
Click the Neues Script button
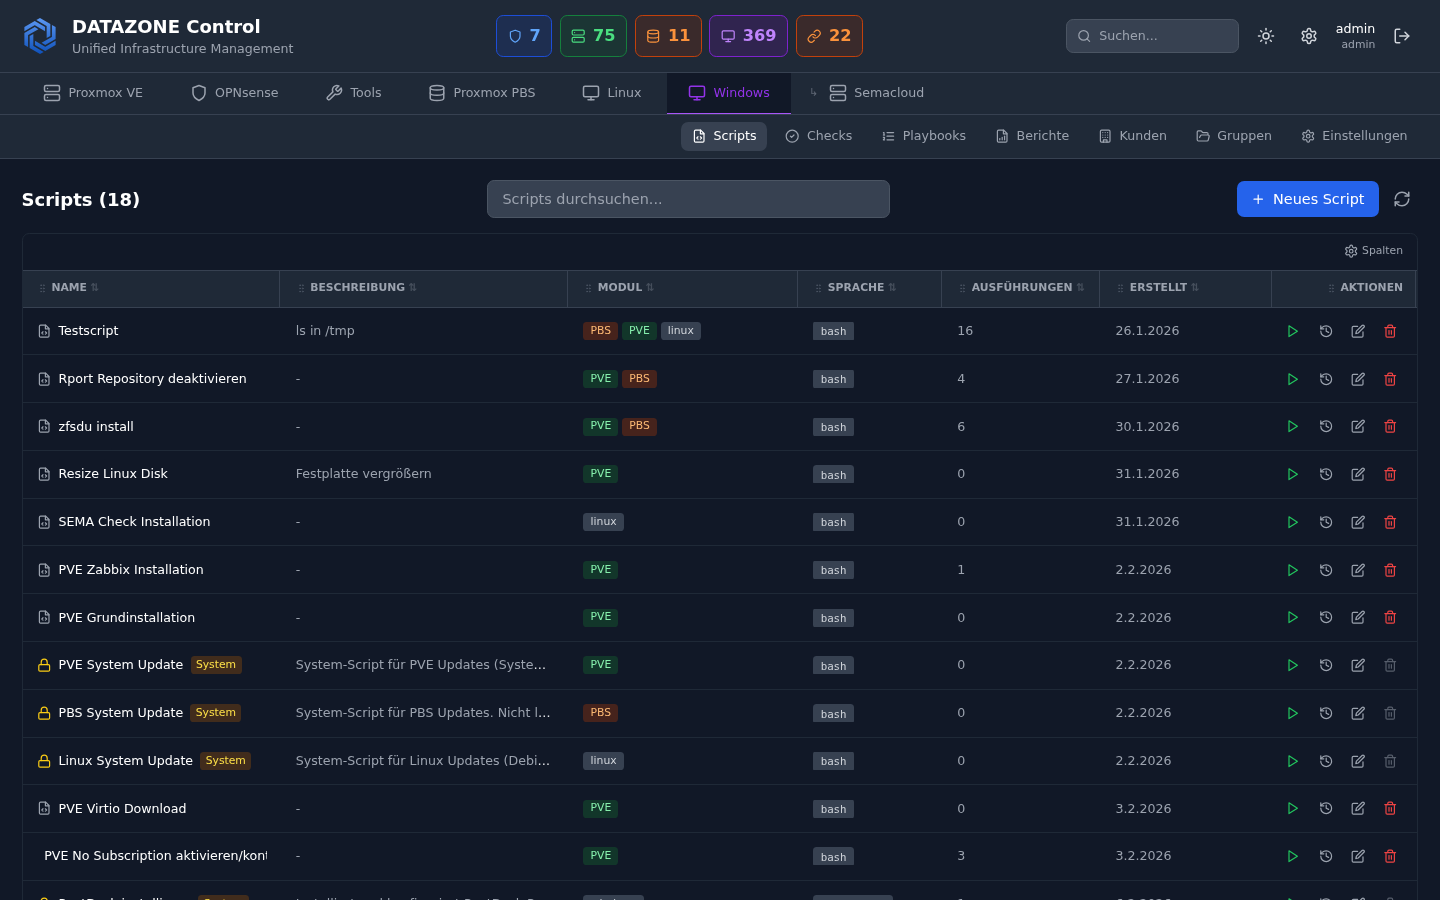tap(1307, 199)
